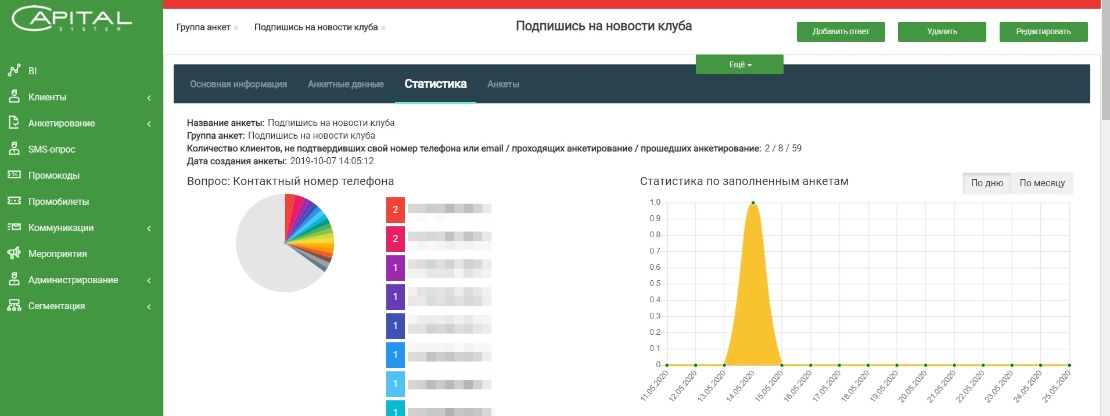The height and width of the screenshot is (416, 1110).
Task: Click the Удалить button
Action: pos(942,31)
